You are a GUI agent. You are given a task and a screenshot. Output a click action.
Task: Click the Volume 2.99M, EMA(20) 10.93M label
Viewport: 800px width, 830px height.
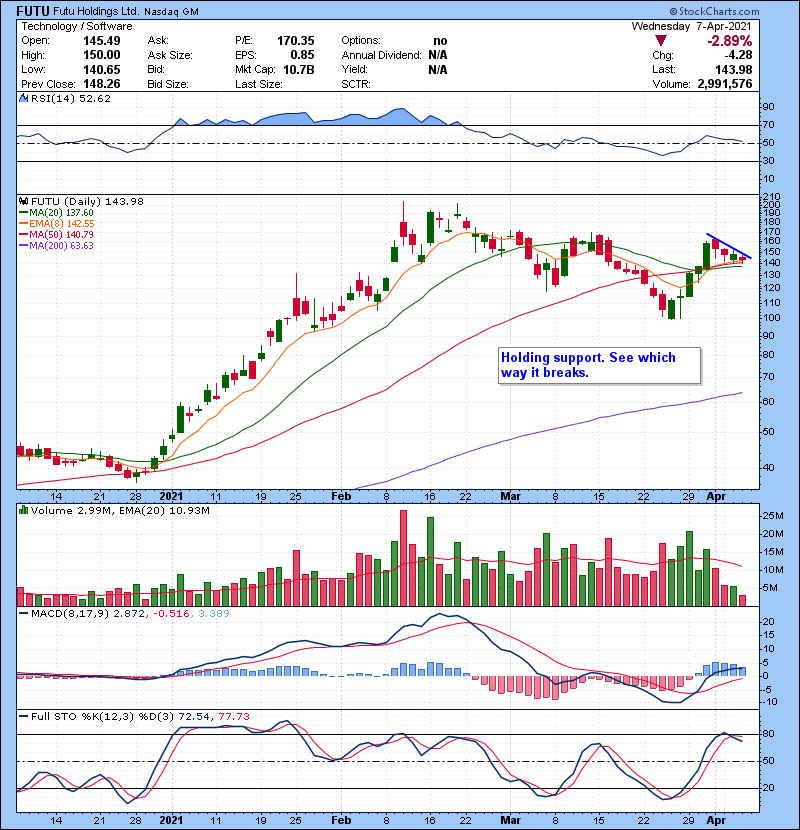point(120,511)
